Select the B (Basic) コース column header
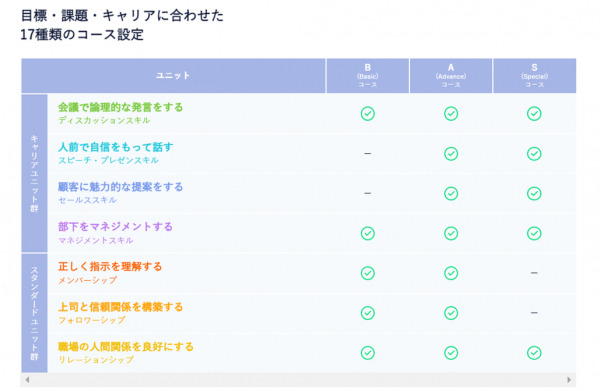 click(367, 76)
